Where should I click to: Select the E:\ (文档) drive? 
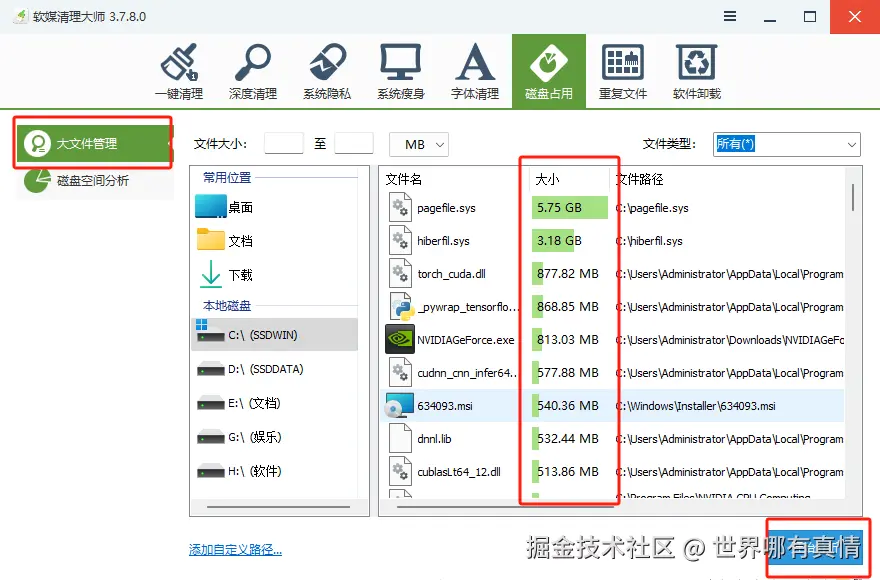(274, 403)
